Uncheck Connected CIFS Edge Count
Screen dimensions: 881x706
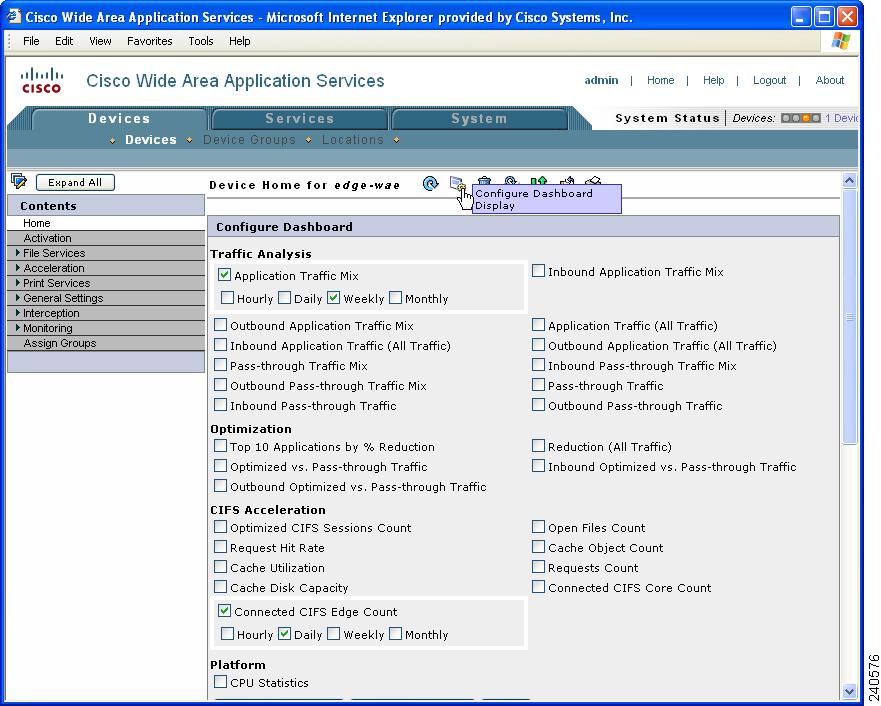[x=225, y=611]
